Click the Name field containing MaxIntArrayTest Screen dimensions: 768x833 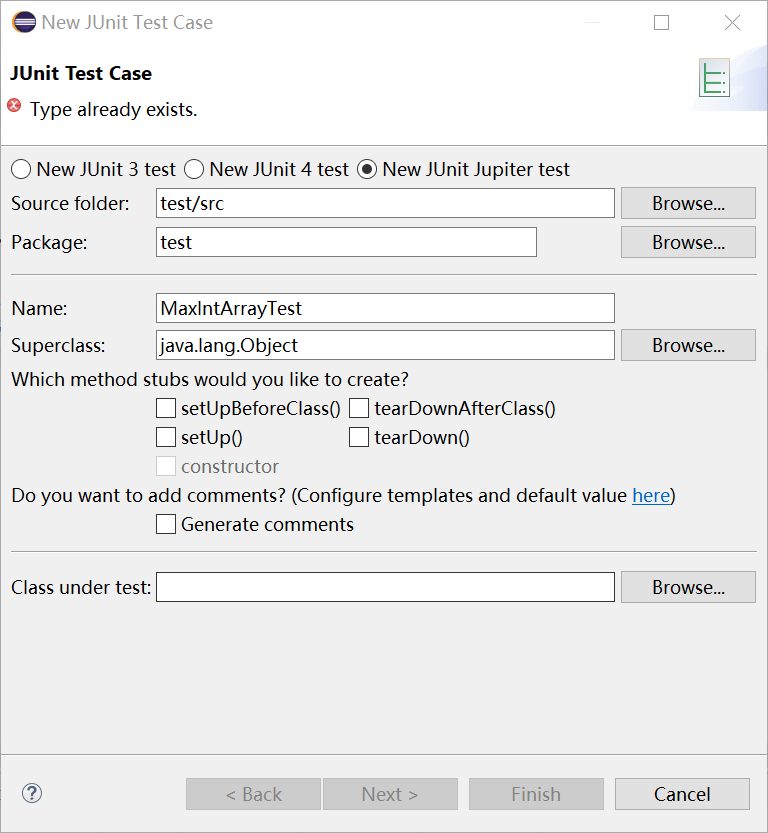tap(385, 308)
